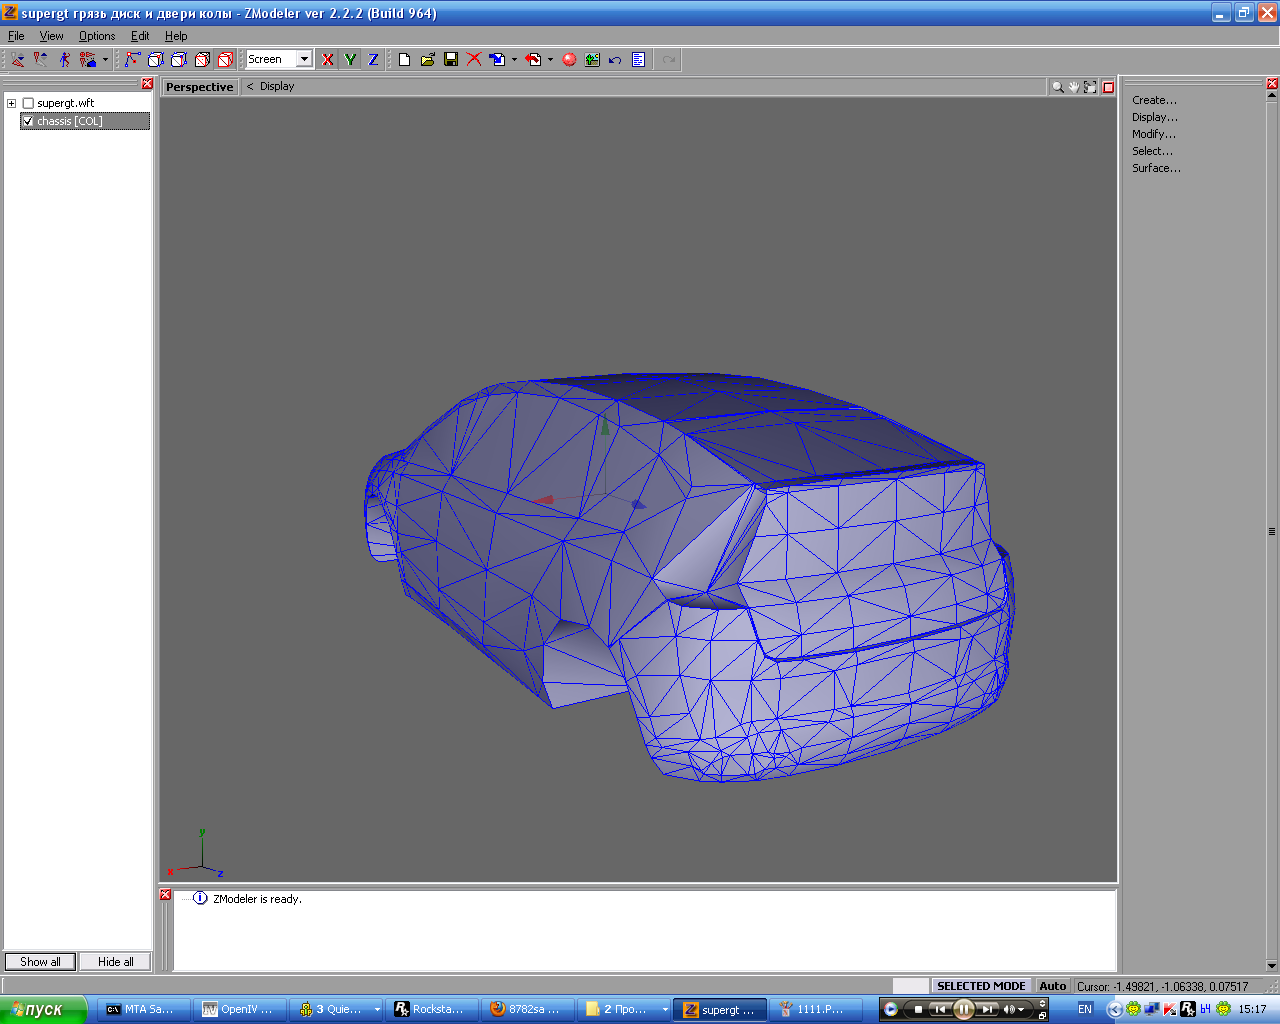1280x1024 pixels.
Task: Open a file with the folder icon
Action: click(x=428, y=60)
